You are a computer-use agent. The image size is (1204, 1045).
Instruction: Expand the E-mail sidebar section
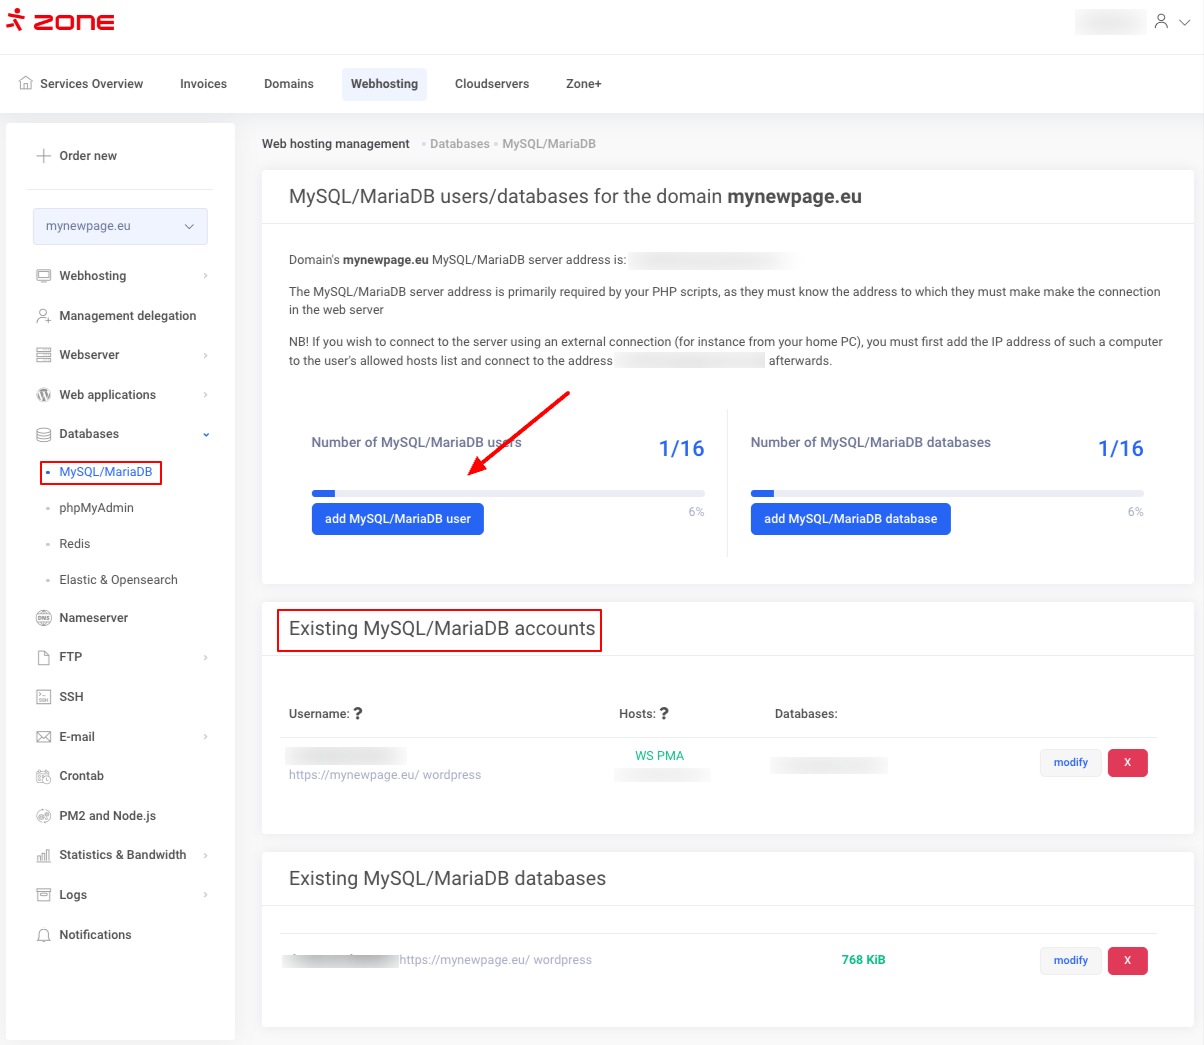pos(206,737)
